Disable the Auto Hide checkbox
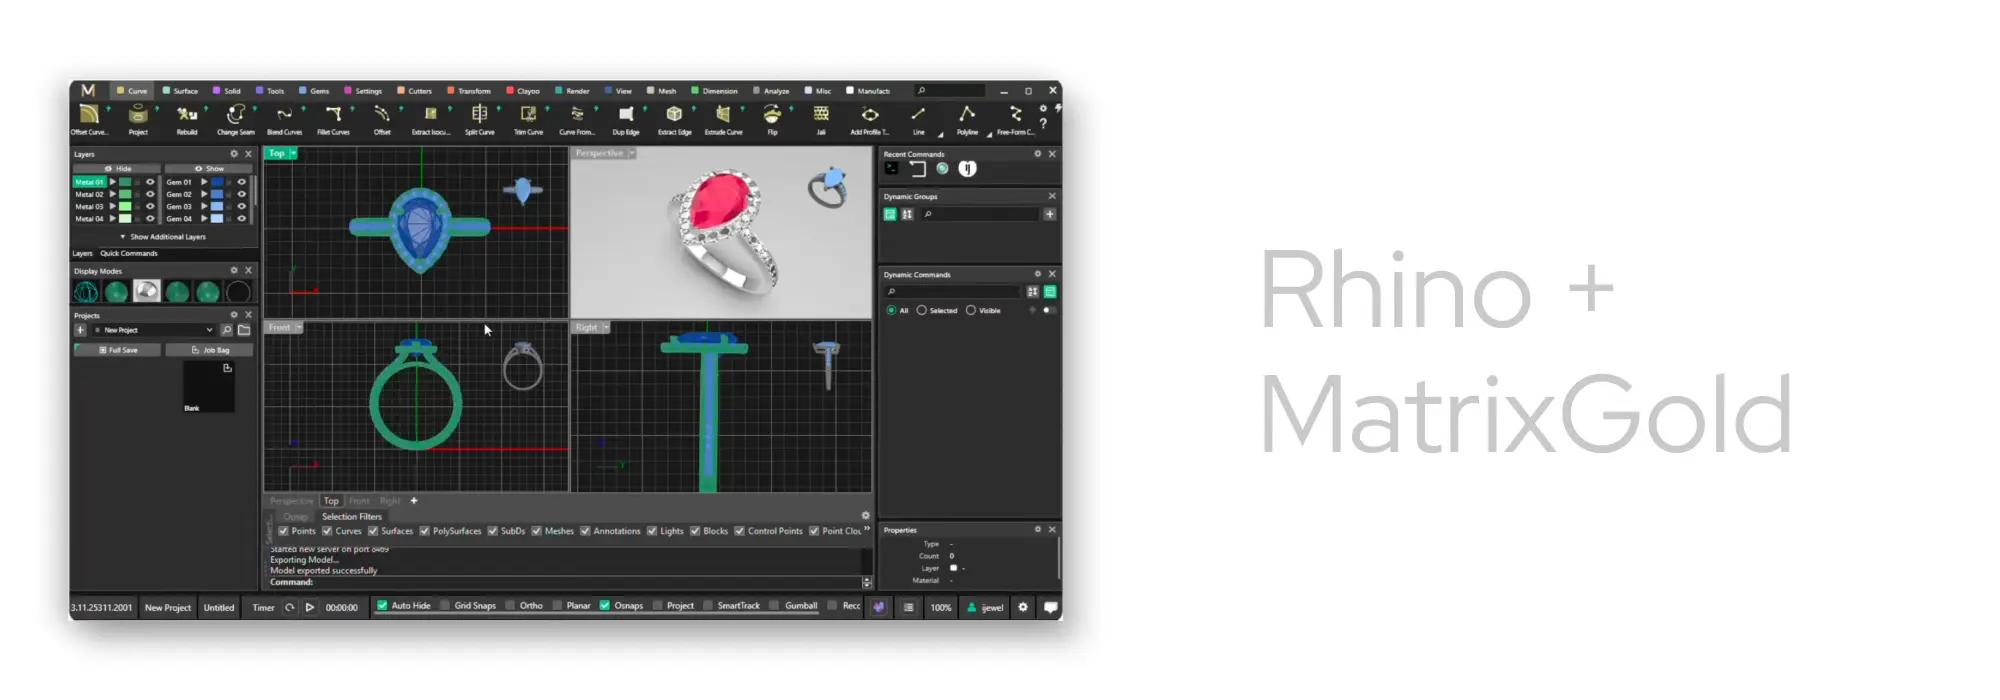 (x=382, y=605)
